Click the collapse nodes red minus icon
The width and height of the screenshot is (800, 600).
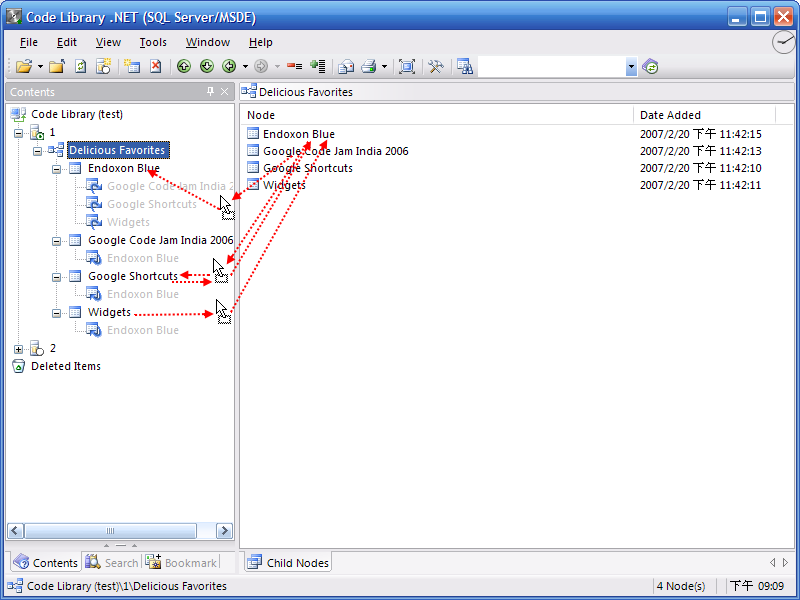(294, 66)
